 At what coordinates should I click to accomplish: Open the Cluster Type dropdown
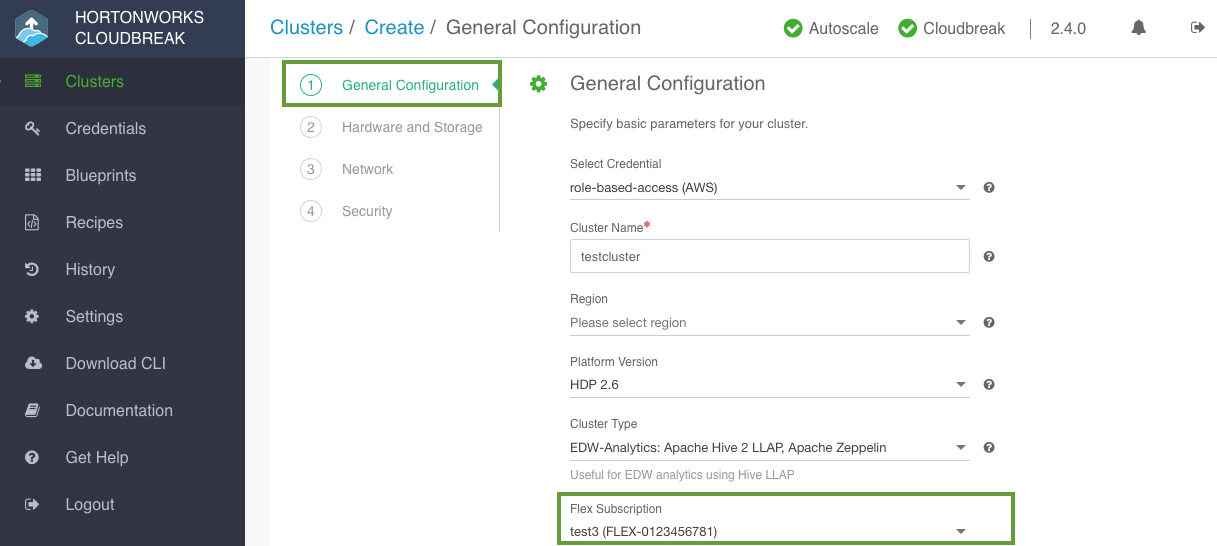(x=769, y=447)
